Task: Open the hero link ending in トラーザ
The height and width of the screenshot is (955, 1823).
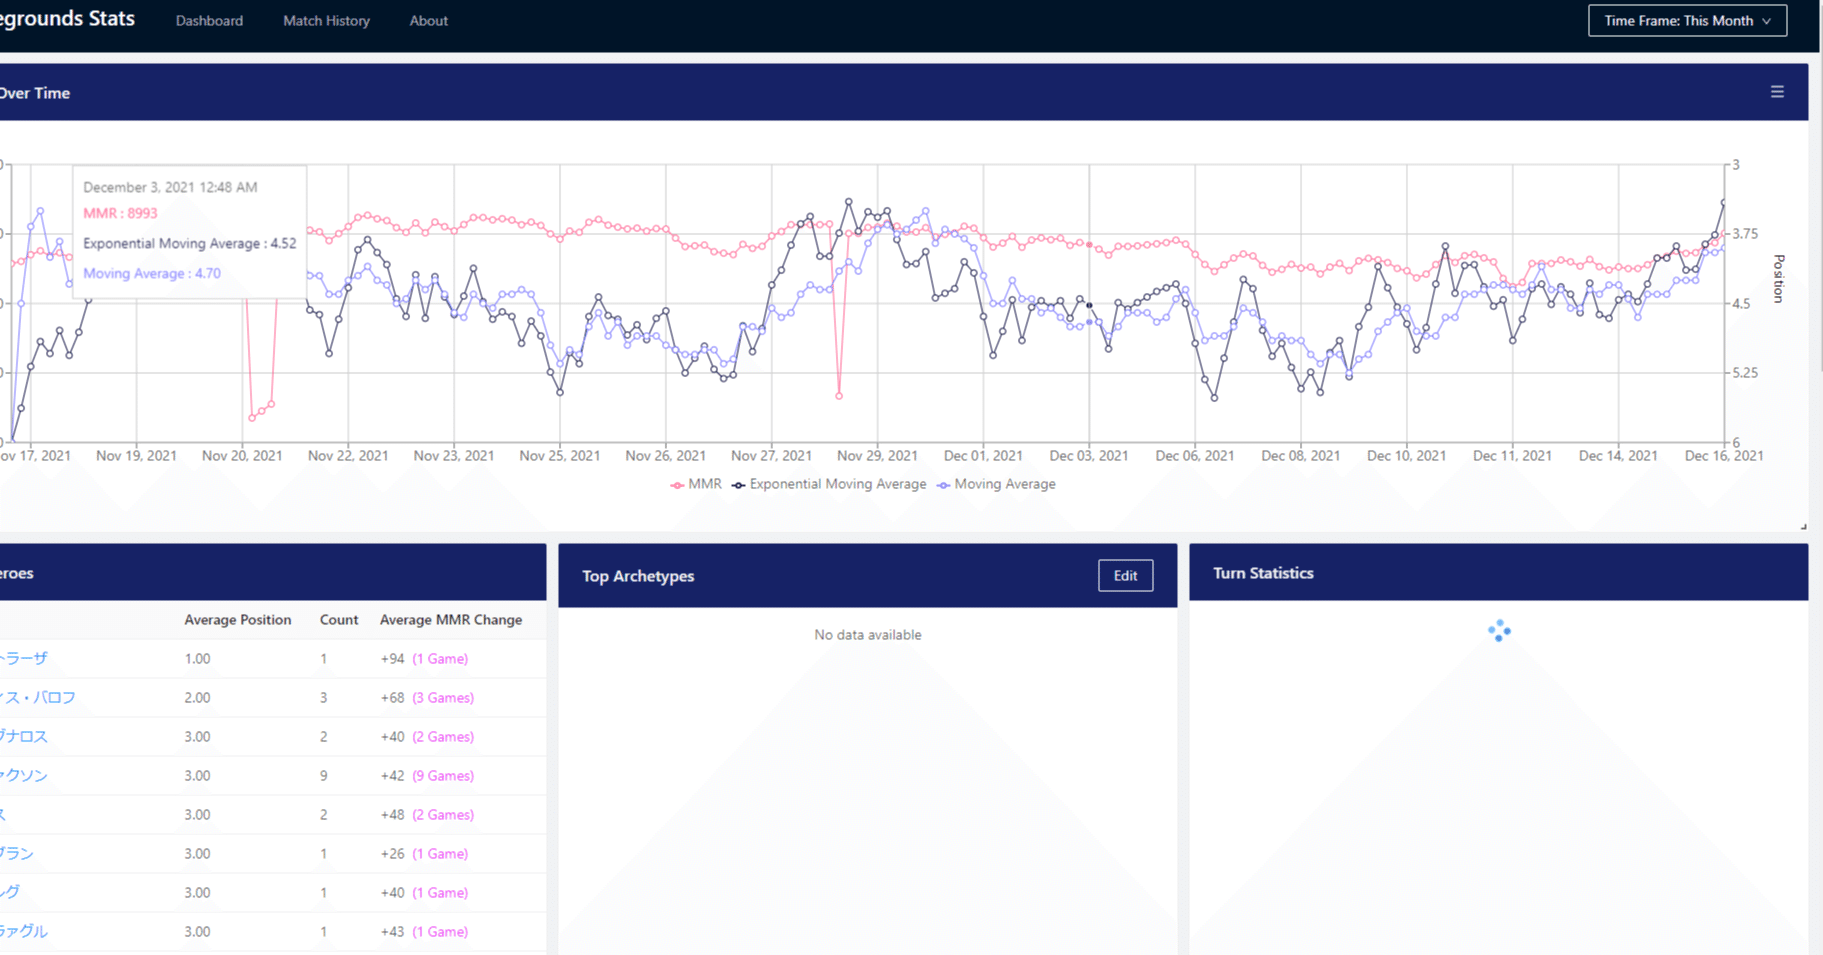Action: 24,659
